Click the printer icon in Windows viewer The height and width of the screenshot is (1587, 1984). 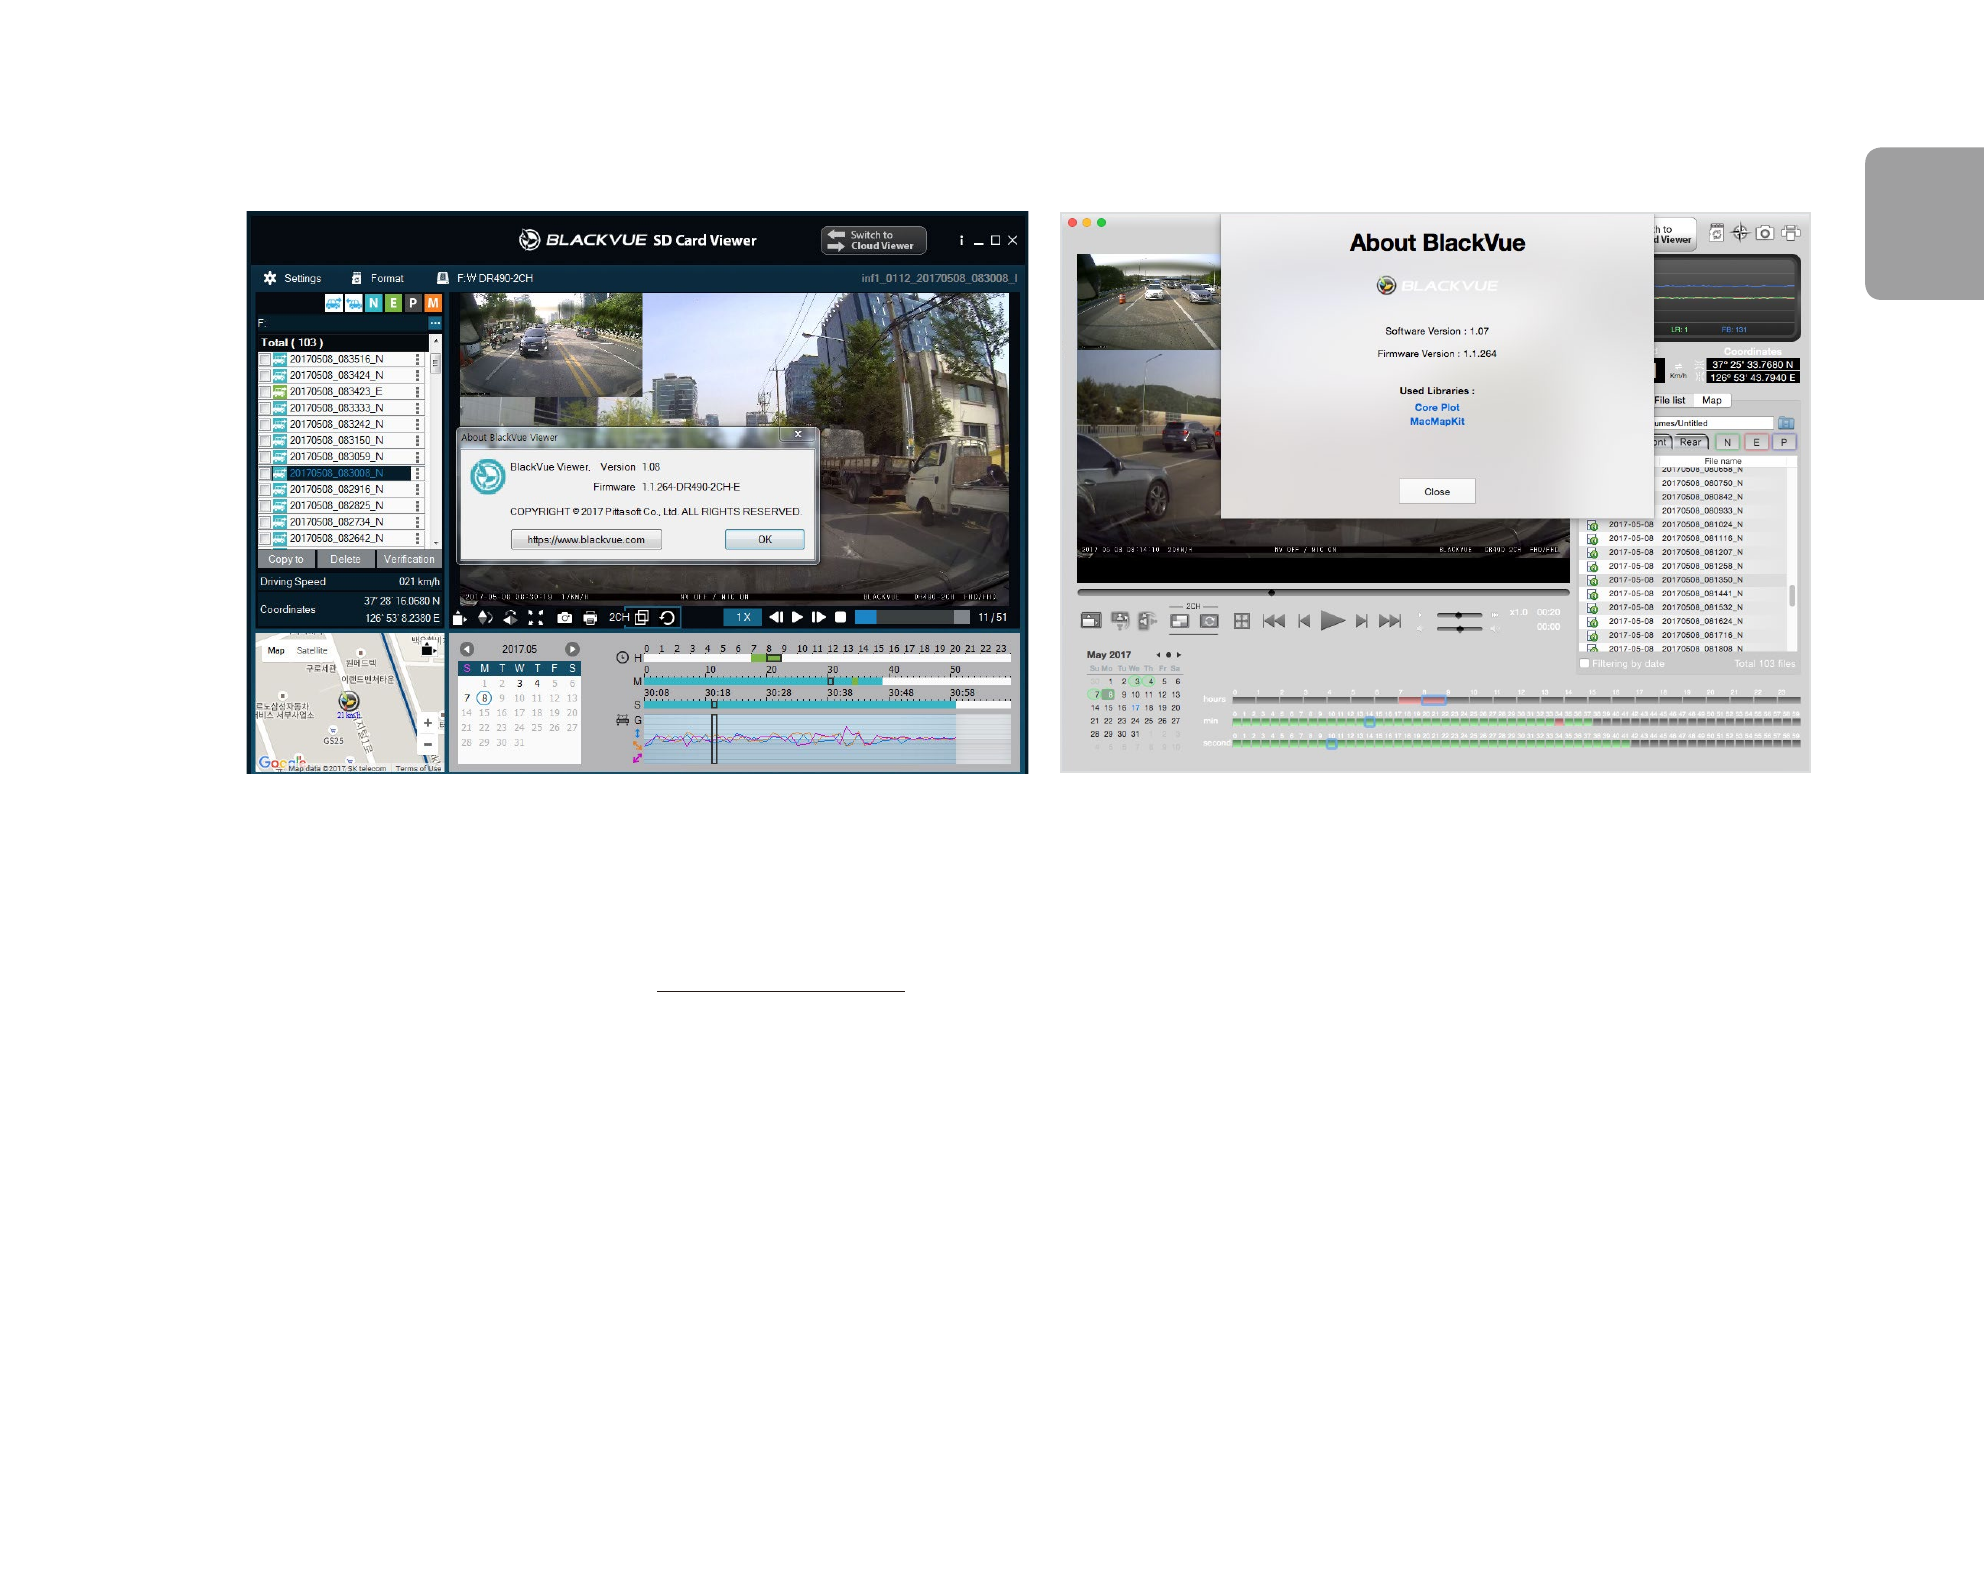(590, 618)
